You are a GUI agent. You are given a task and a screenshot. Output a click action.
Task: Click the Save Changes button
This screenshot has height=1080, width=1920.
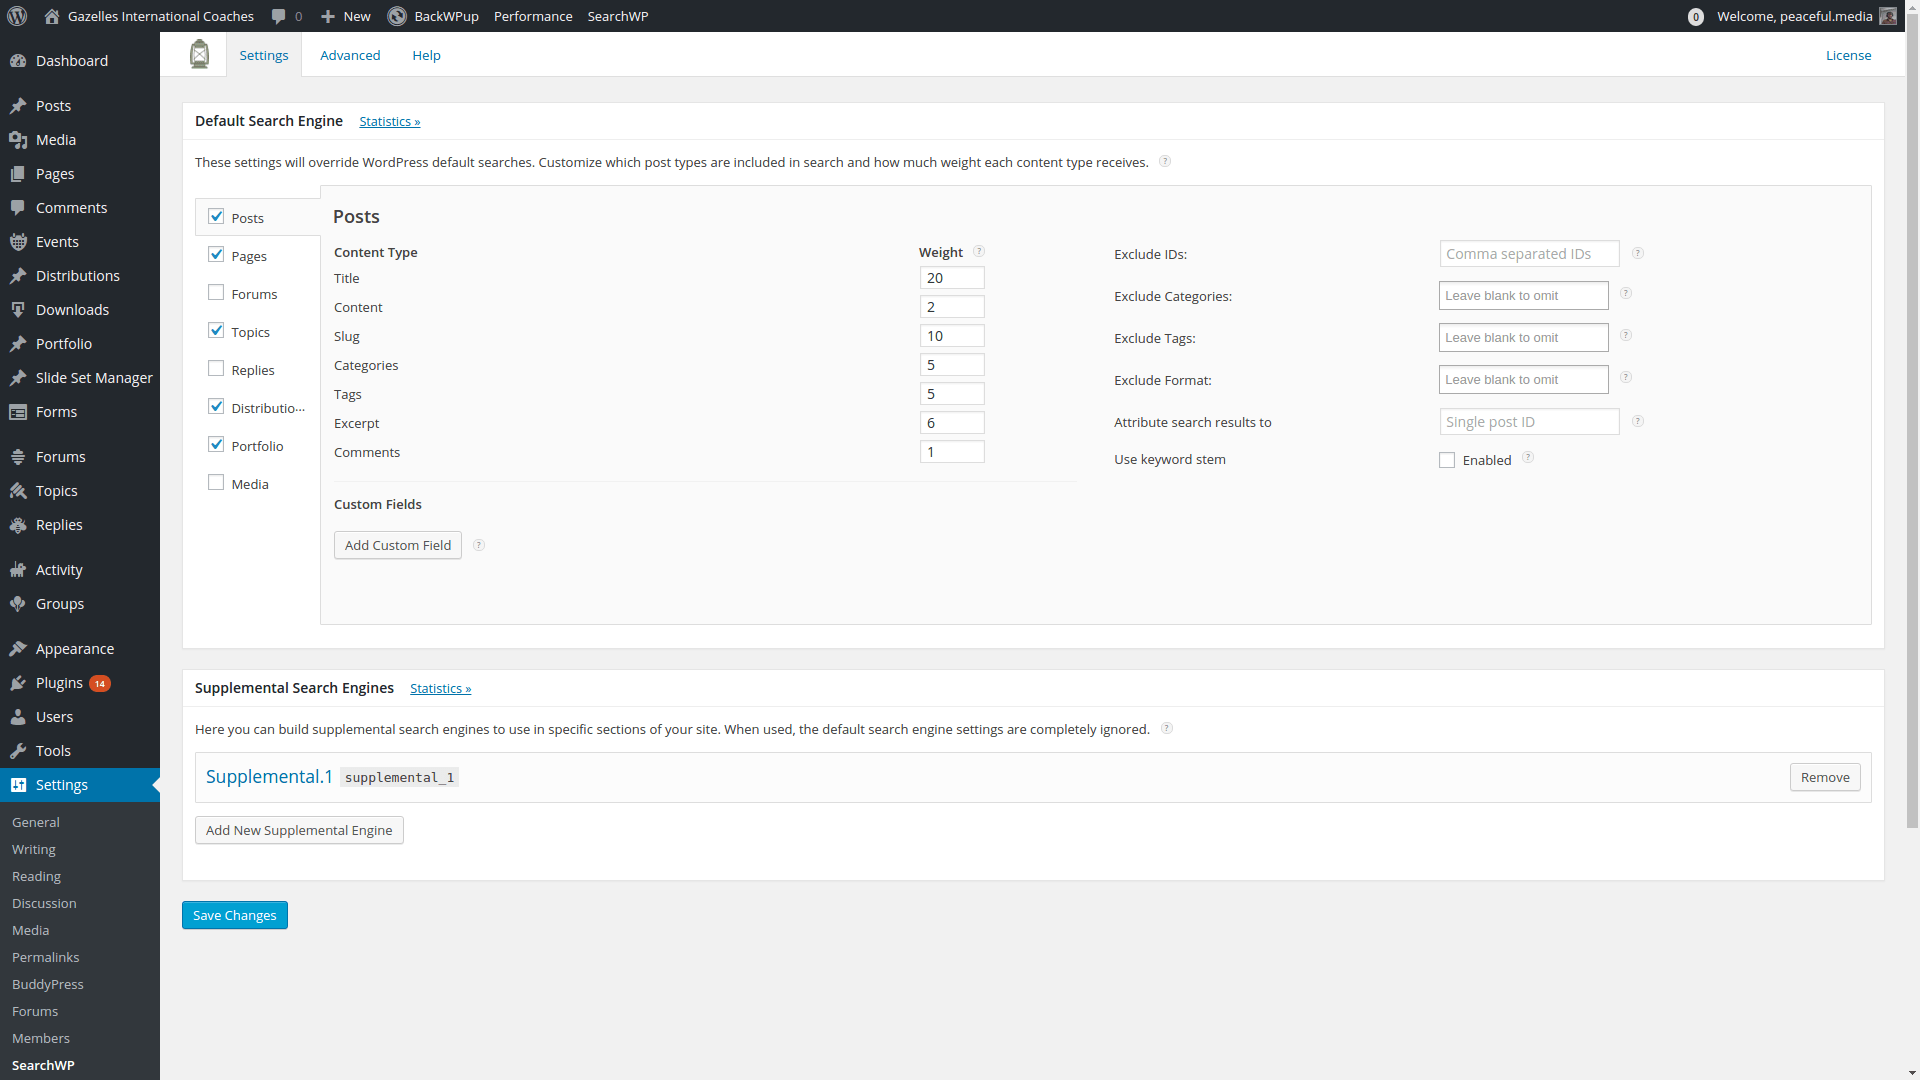[235, 915]
